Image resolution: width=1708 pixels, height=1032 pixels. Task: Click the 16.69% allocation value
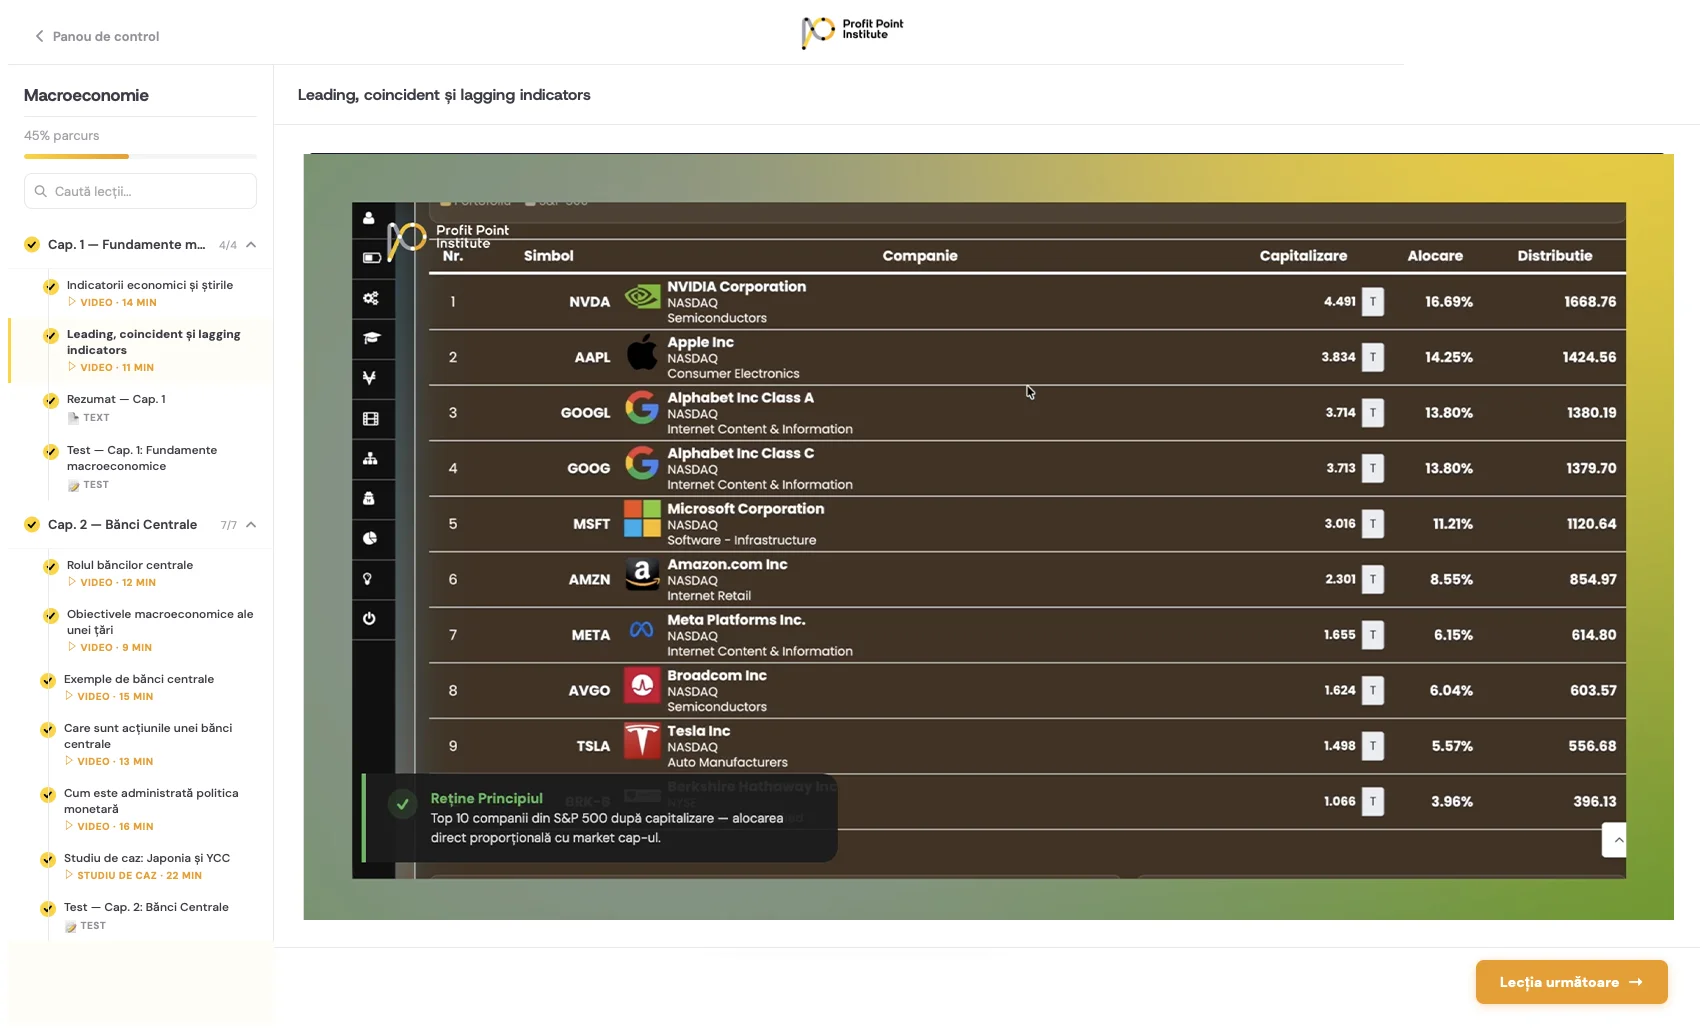click(x=1448, y=302)
